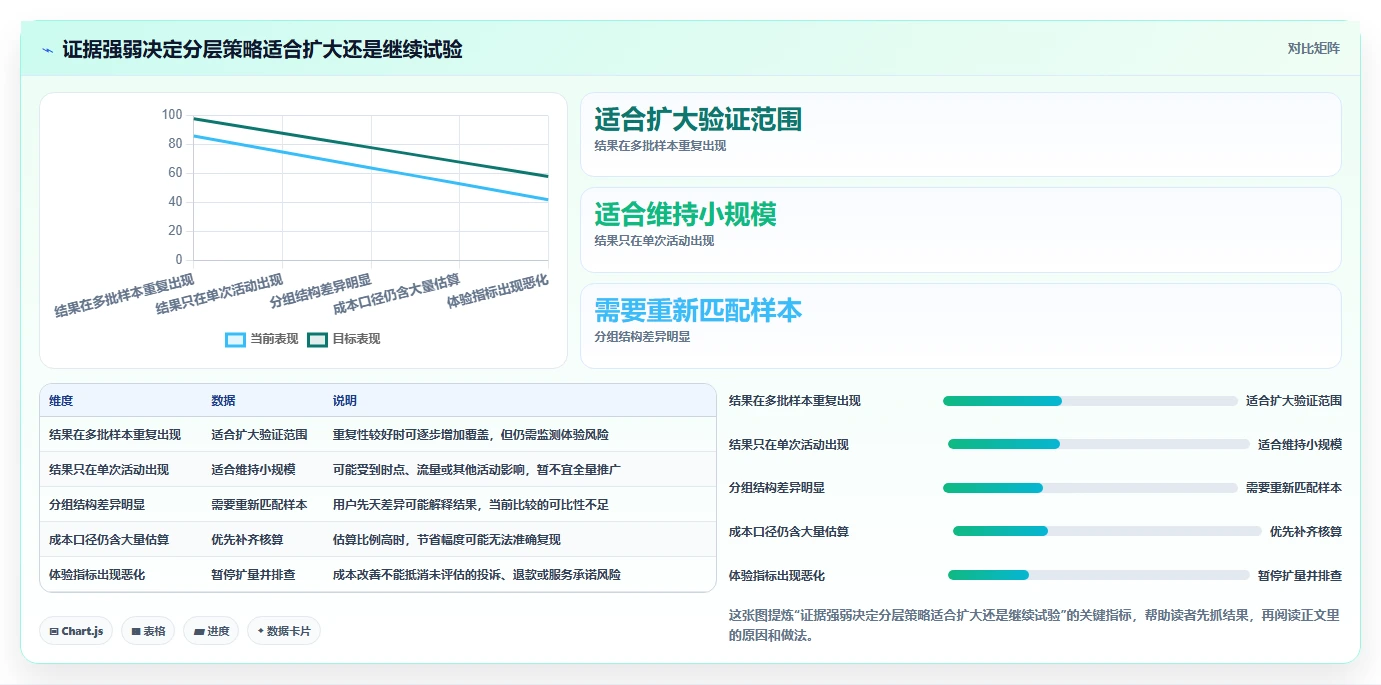The width and height of the screenshot is (1381, 685).
Task: Click table cell 分组结构差异明显
Action: pos(97,505)
